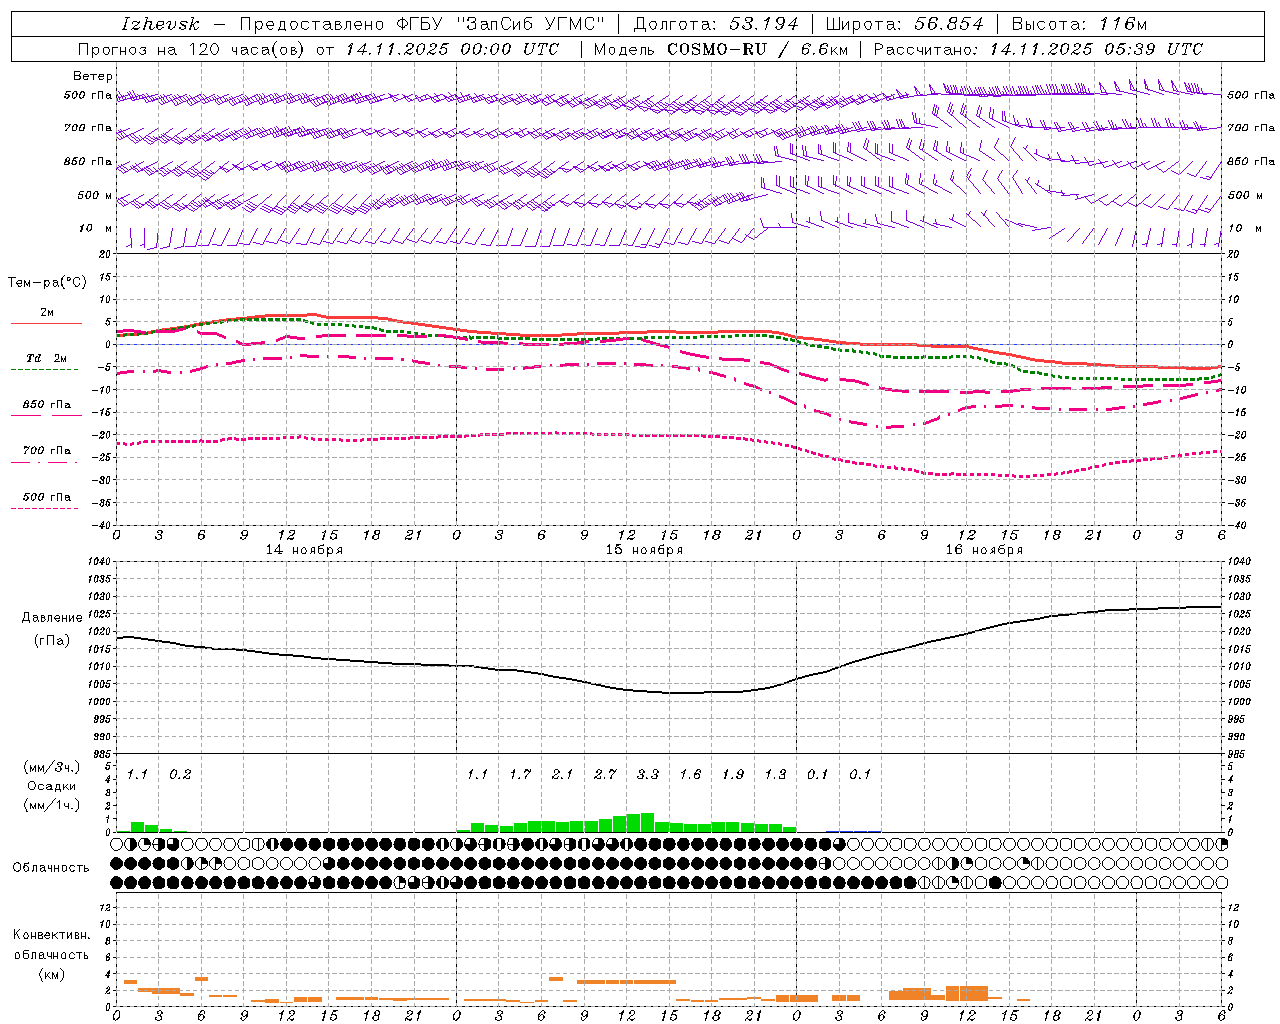Select the "Рассчитано: 14.11.2025 05:39 UTC" timestamp
This screenshot has width=1280, height=1024.
pos(1038,49)
